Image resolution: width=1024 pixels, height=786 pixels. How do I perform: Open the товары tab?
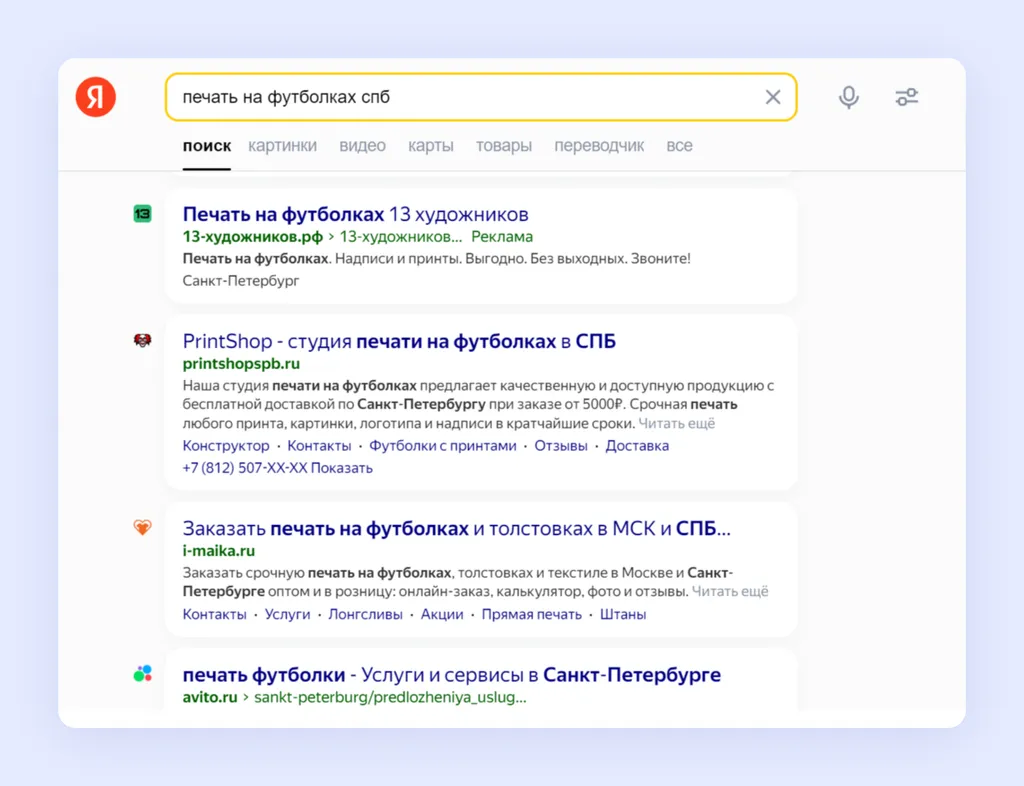coord(504,146)
